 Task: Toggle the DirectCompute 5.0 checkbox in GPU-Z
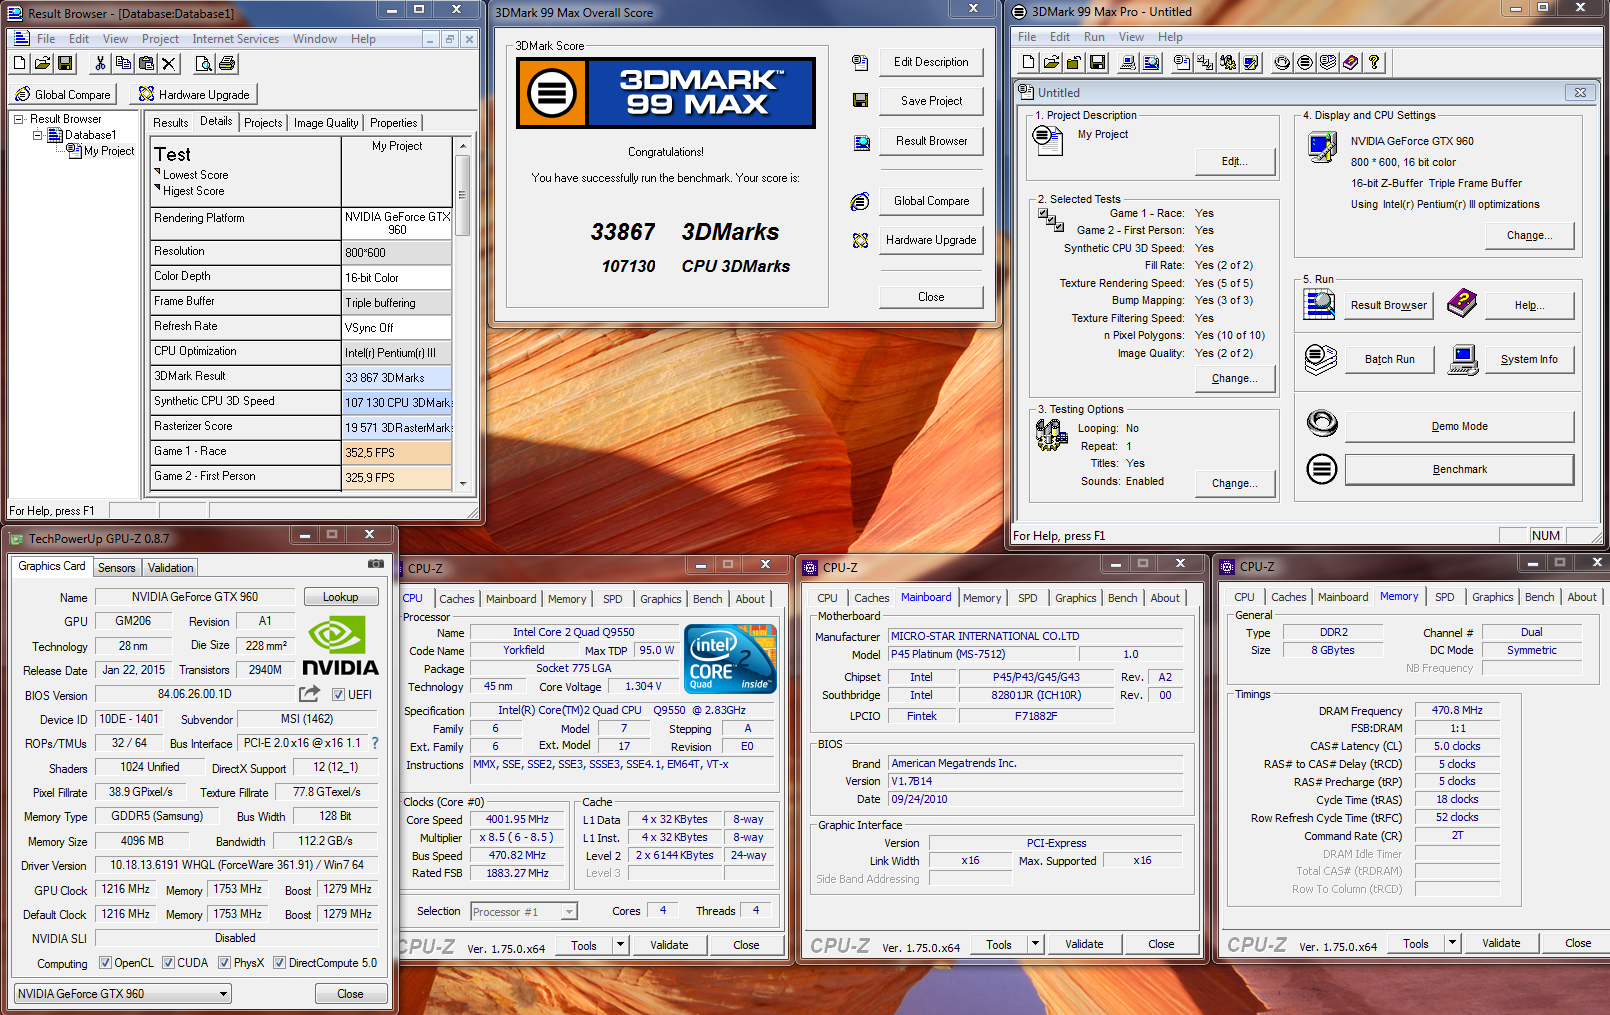coord(280,963)
